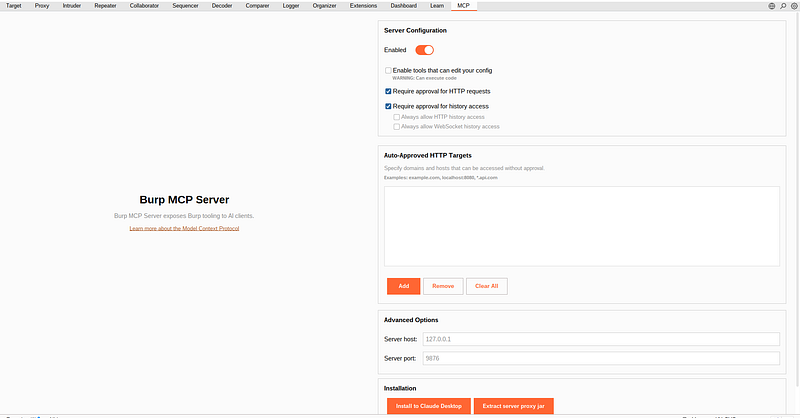
Task: Click the WARNING: Can execute code text
Action: point(424,78)
